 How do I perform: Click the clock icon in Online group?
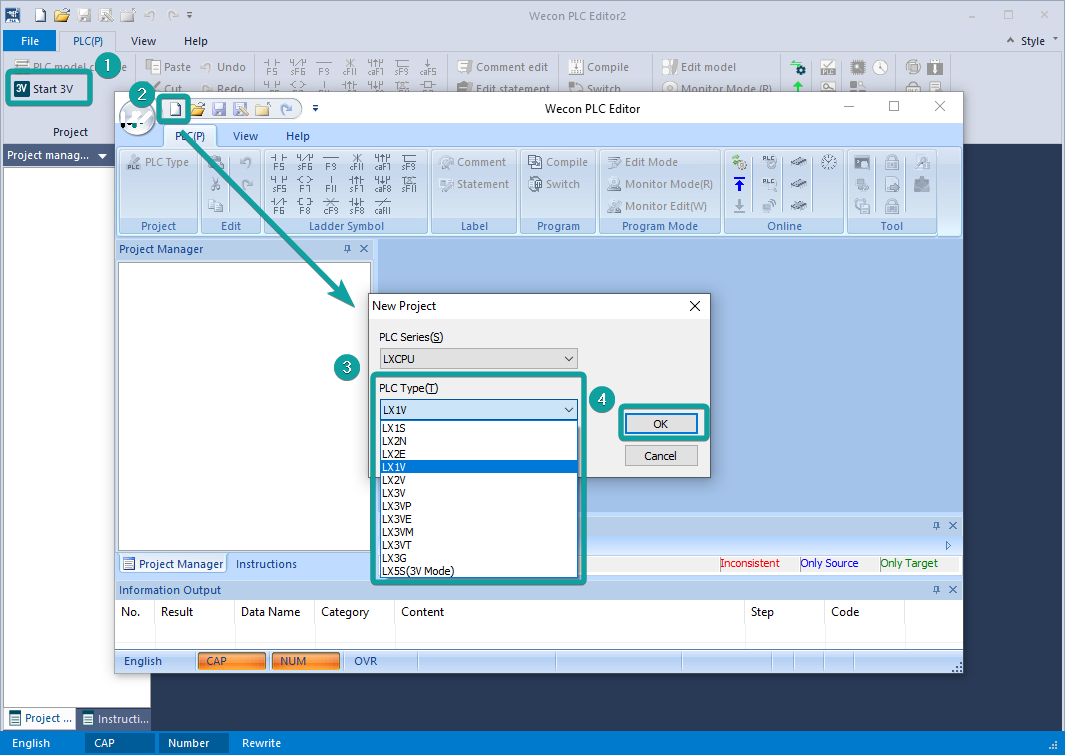829,162
